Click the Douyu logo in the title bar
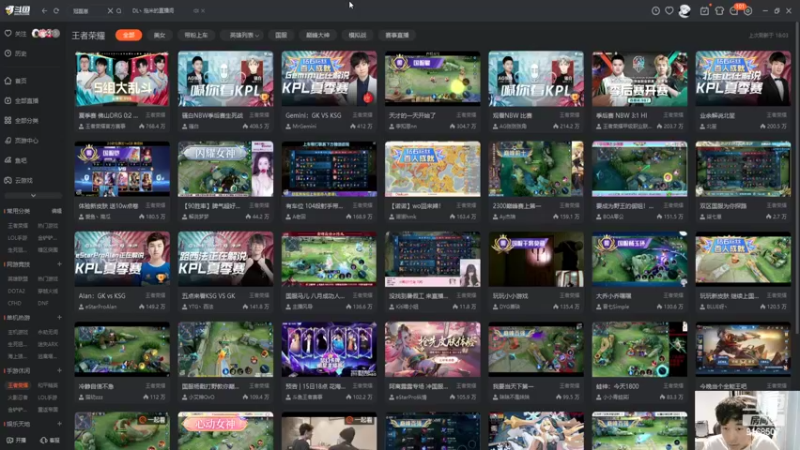The width and height of the screenshot is (800, 450). (18, 10)
